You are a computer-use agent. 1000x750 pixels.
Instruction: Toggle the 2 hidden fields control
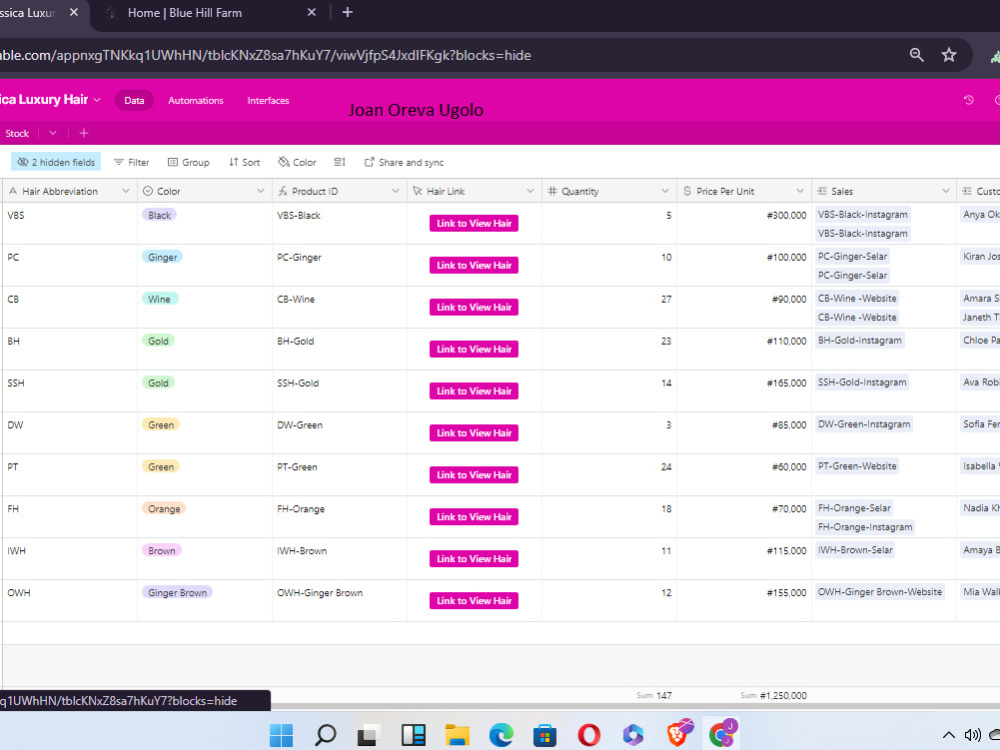56,162
